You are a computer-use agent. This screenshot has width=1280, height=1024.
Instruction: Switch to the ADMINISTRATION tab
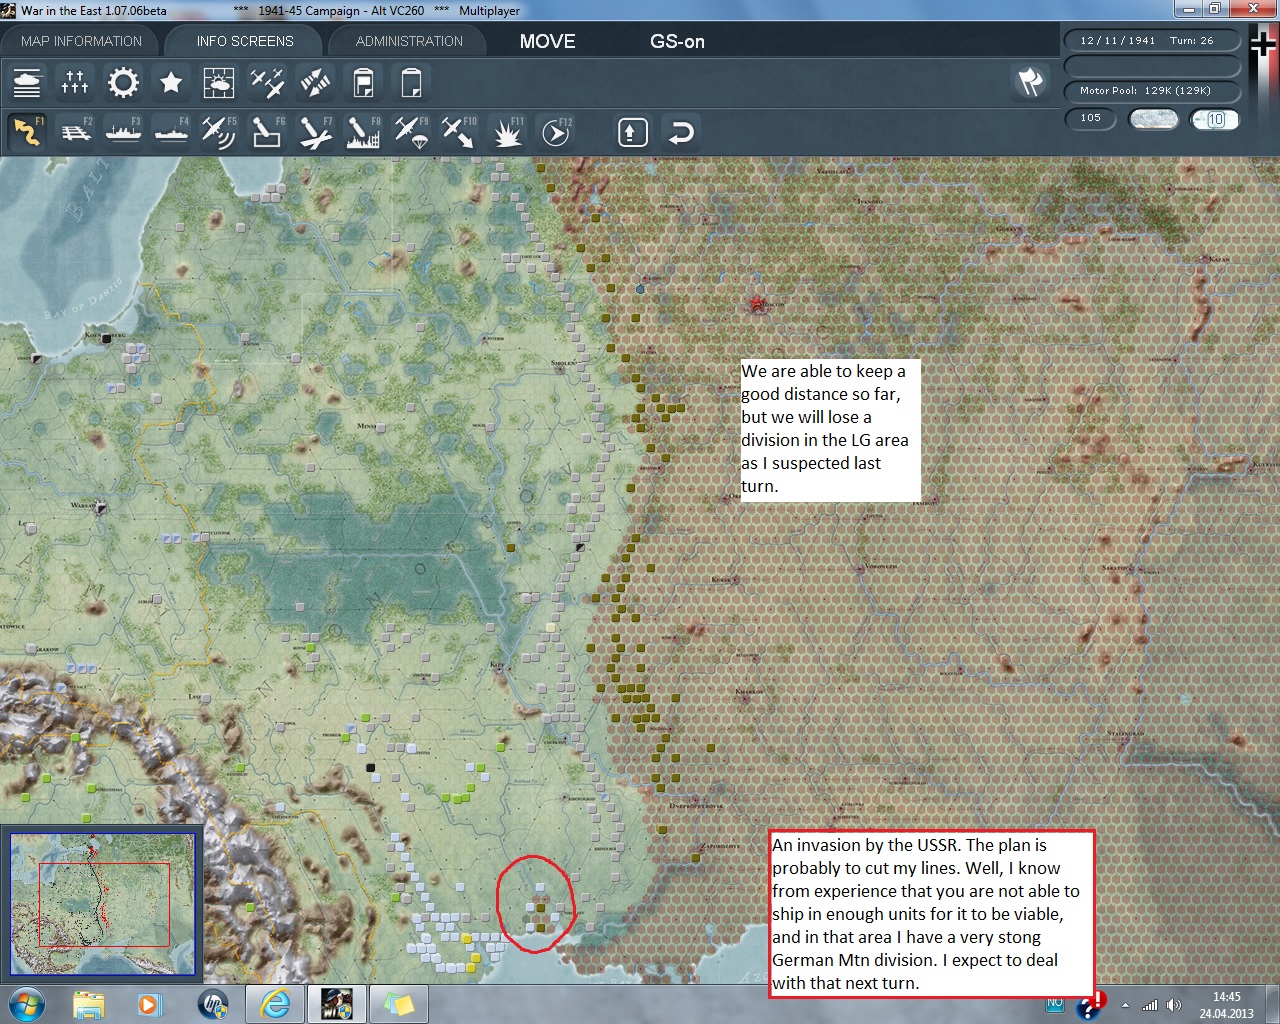pos(409,41)
